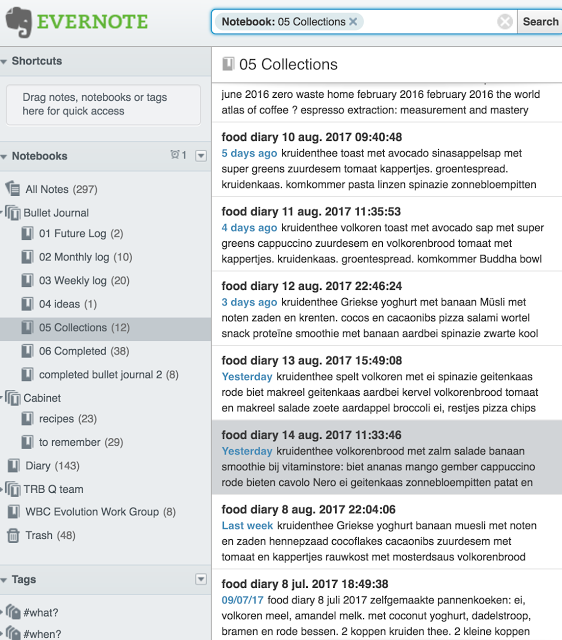The width and height of the screenshot is (562, 640).
Task: Select All Notes (297) label
Action: 61,189
